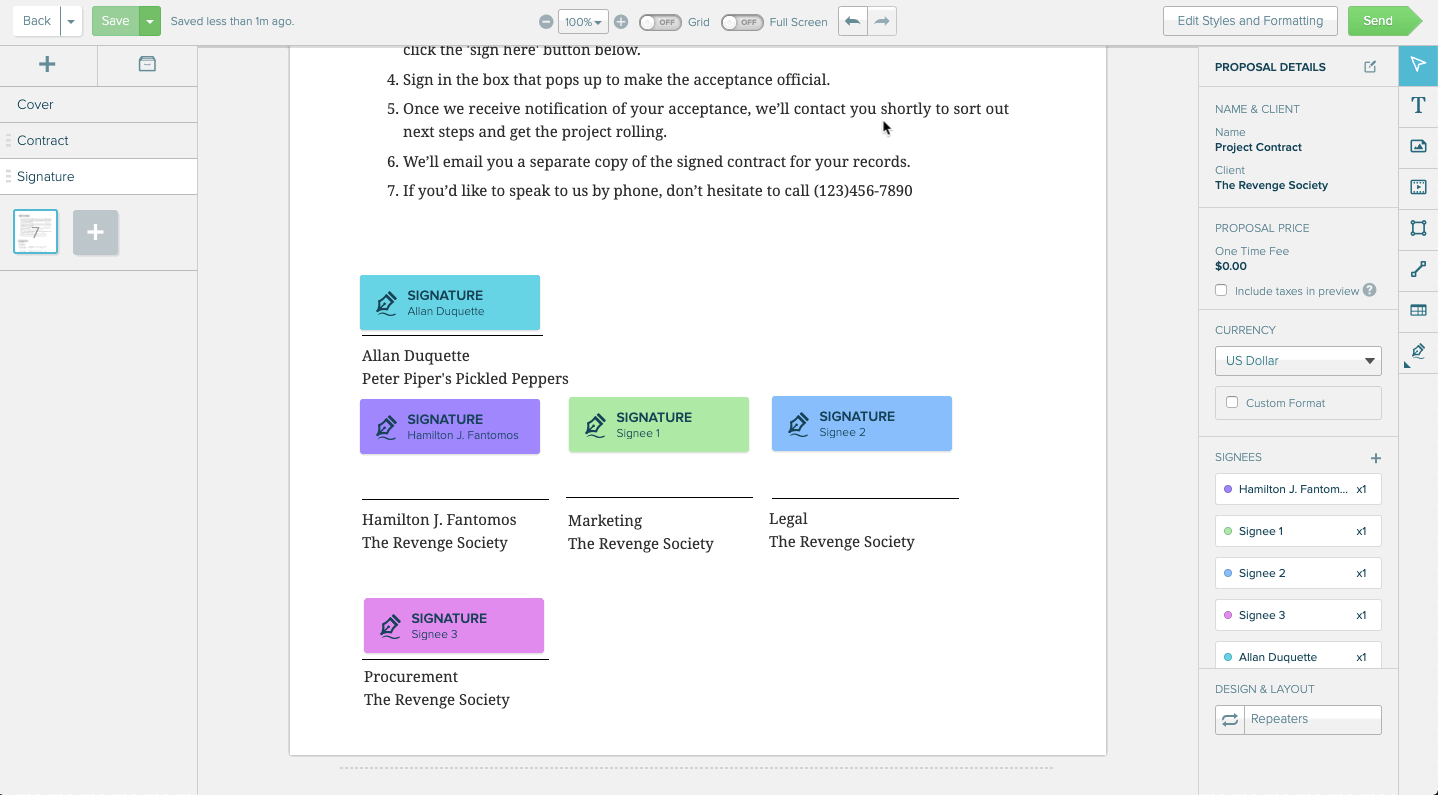Screen dimensions: 1438x795
Task: Open the Save options dropdown arrow
Action: [150, 21]
